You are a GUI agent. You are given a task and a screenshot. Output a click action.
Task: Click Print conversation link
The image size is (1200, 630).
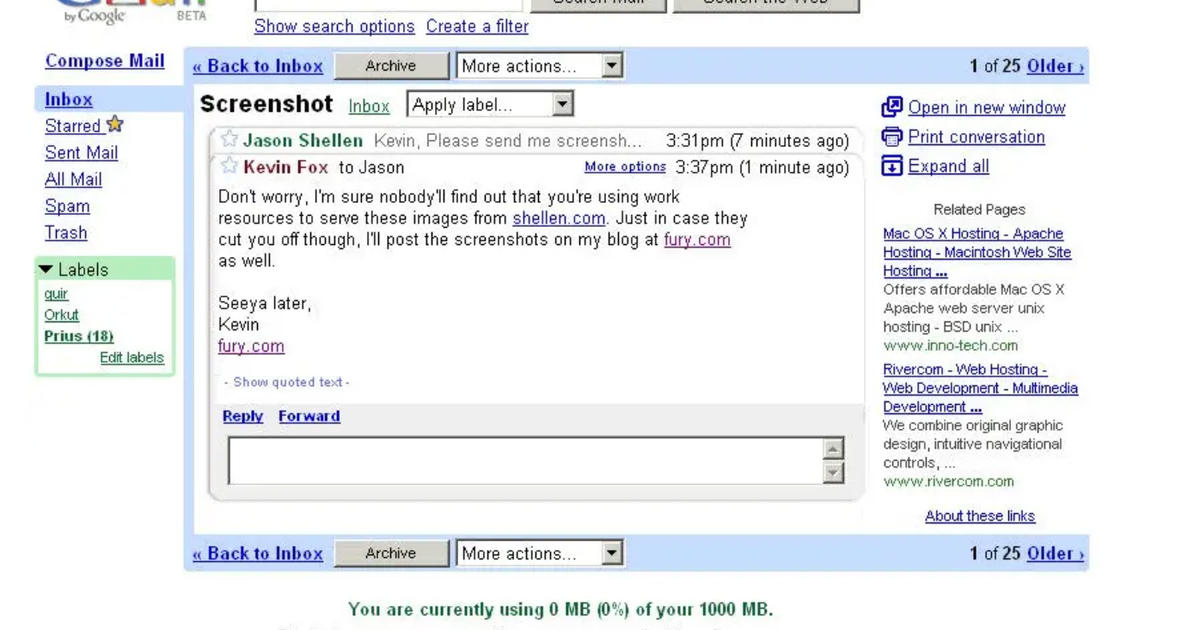(976, 136)
